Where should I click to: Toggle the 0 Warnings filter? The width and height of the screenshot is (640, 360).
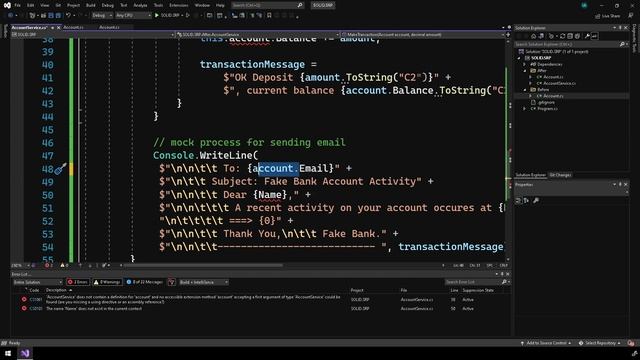107,282
